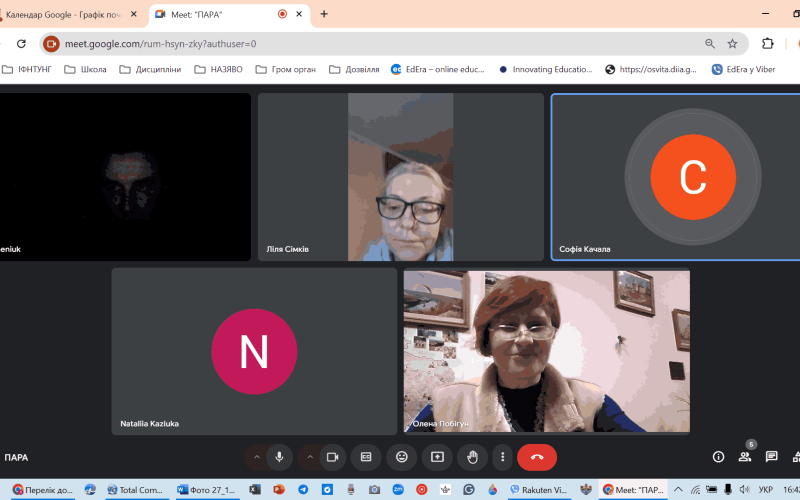Toggle the camera on or off in the call bar

(x=333, y=457)
